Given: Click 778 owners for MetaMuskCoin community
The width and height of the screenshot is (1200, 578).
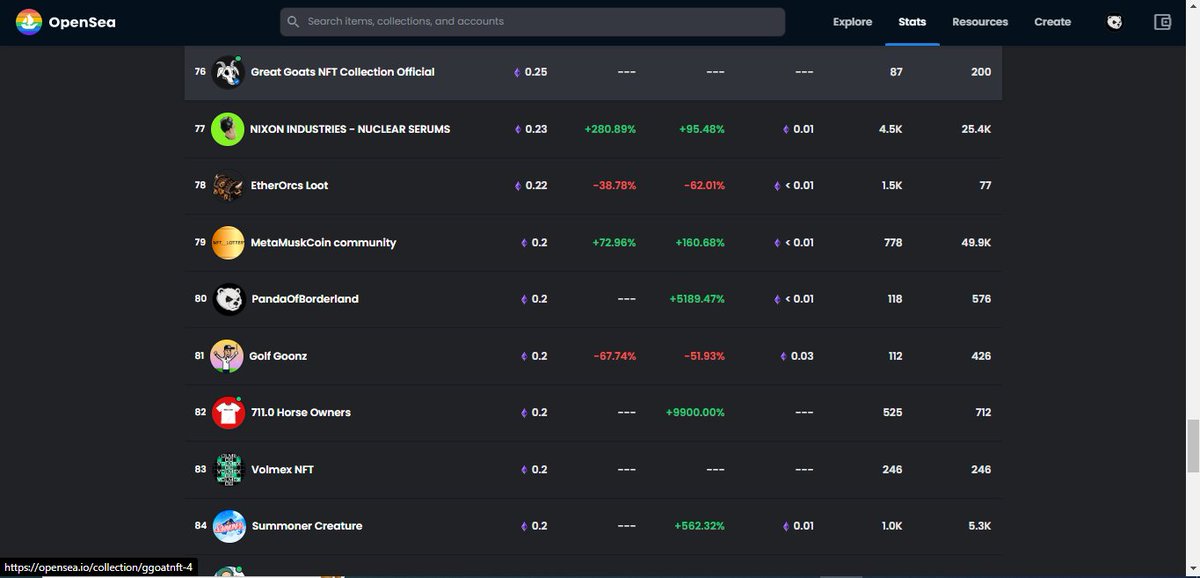Looking at the screenshot, I should 893,243.
